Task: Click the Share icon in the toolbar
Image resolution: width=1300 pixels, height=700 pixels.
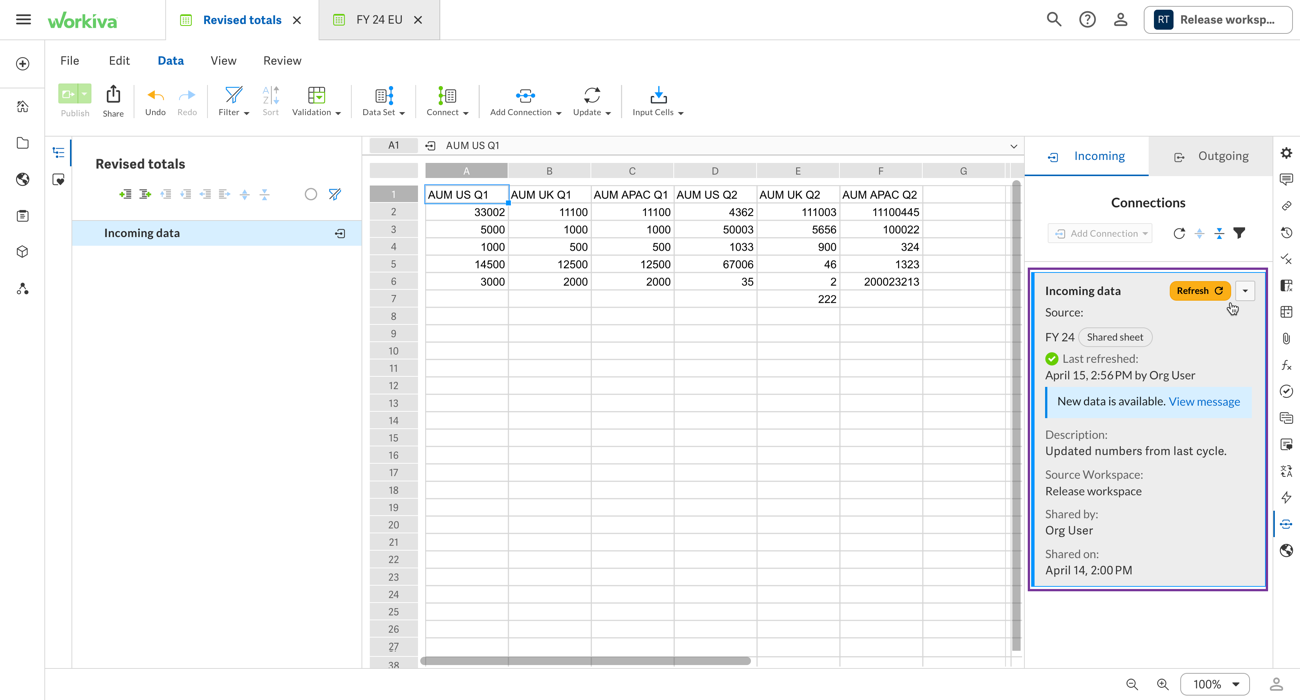Action: point(113,100)
